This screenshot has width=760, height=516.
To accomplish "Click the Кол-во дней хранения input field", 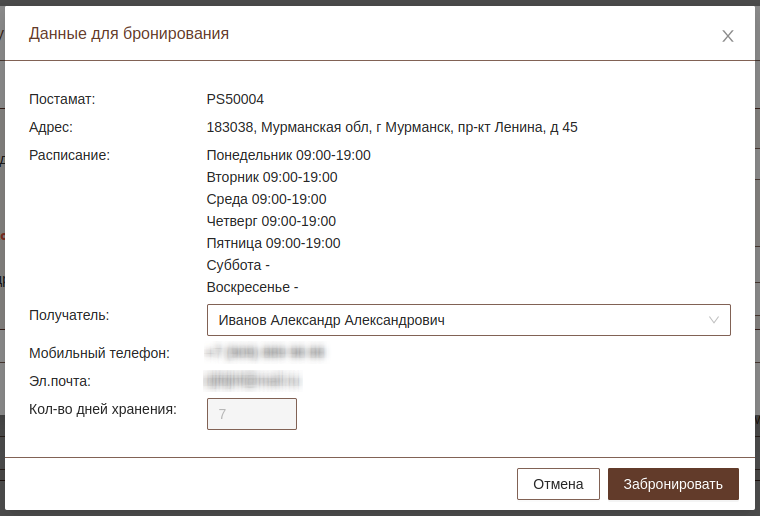I will pyautogui.click(x=252, y=414).
